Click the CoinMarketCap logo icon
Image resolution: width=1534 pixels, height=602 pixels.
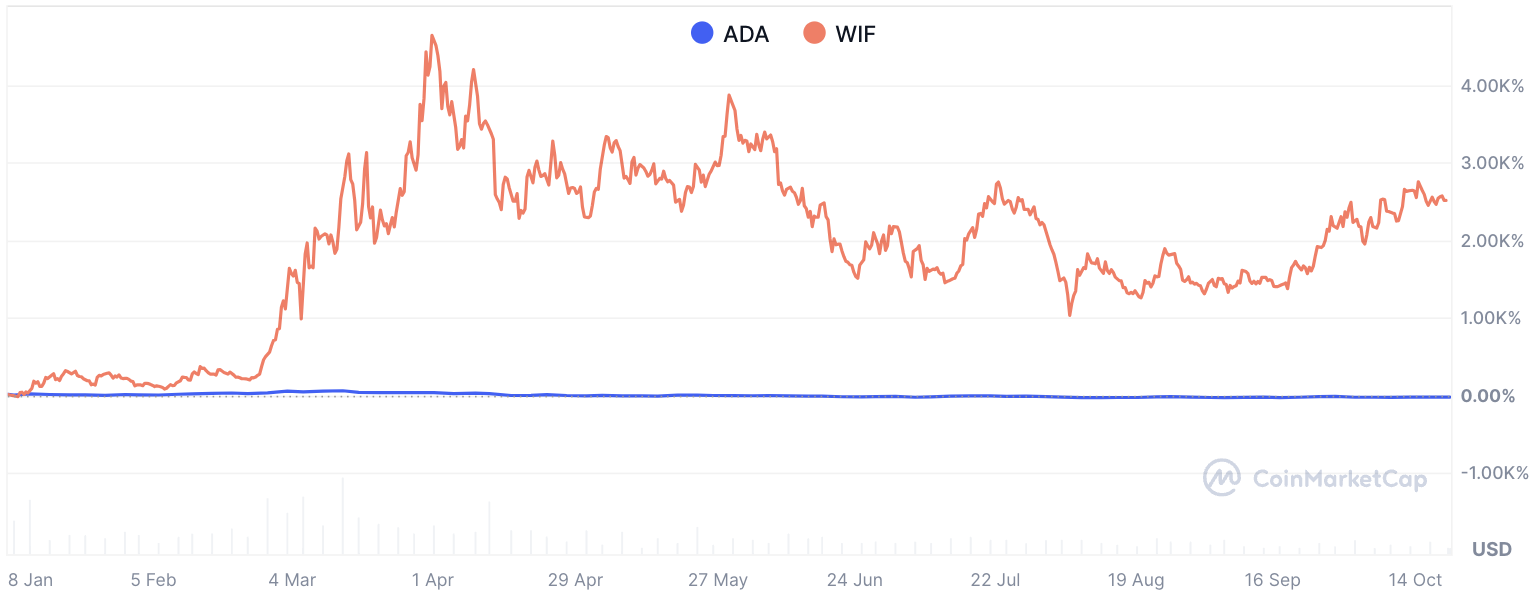(1222, 479)
